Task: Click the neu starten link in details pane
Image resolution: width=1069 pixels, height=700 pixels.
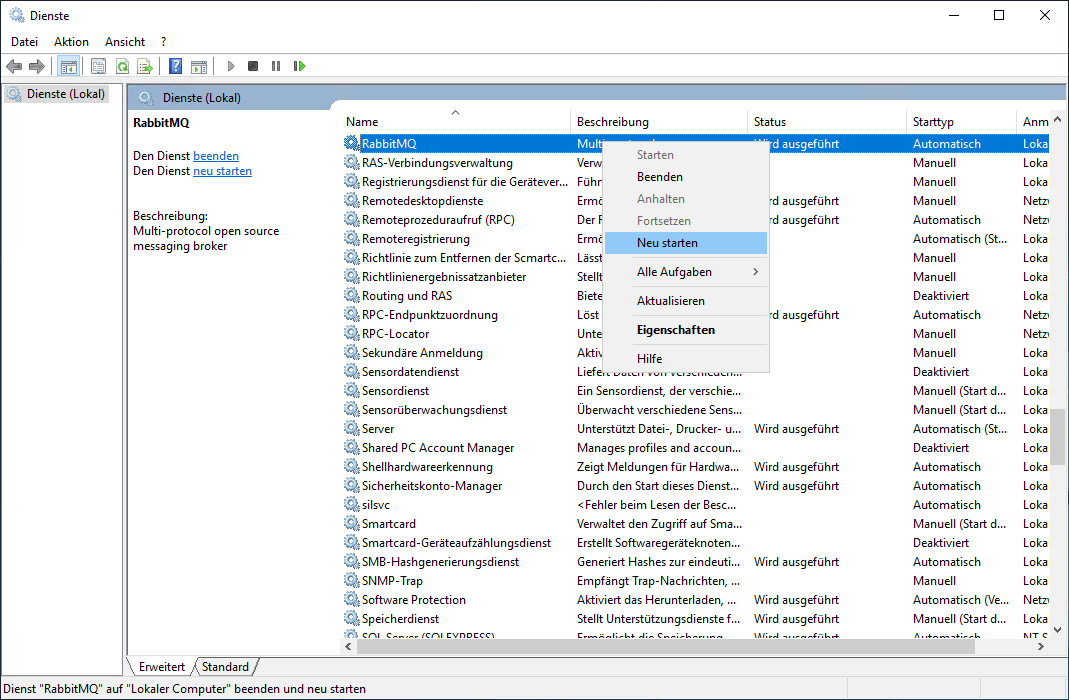Action: point(222,170)
